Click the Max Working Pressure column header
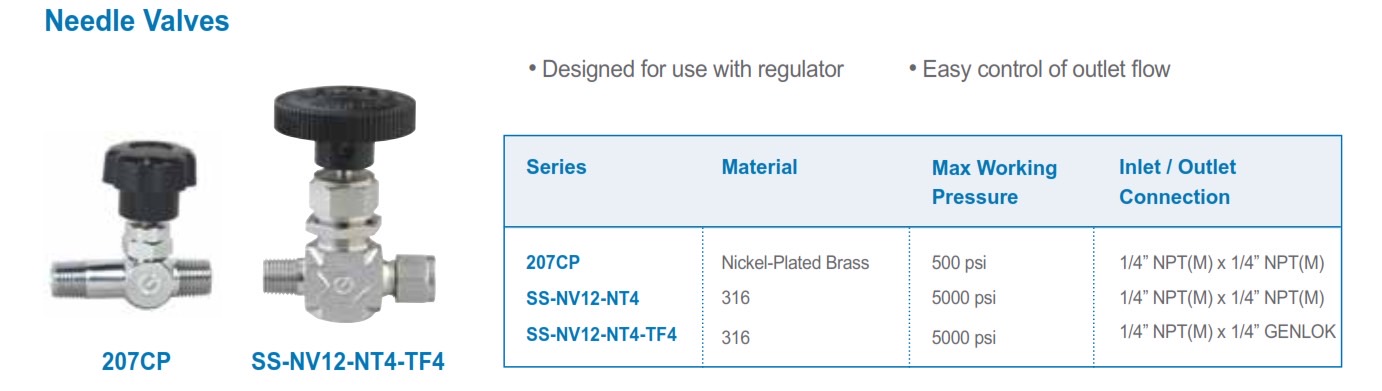The width and height of the screenshot is (1382, 391). [x=994, y=182]
